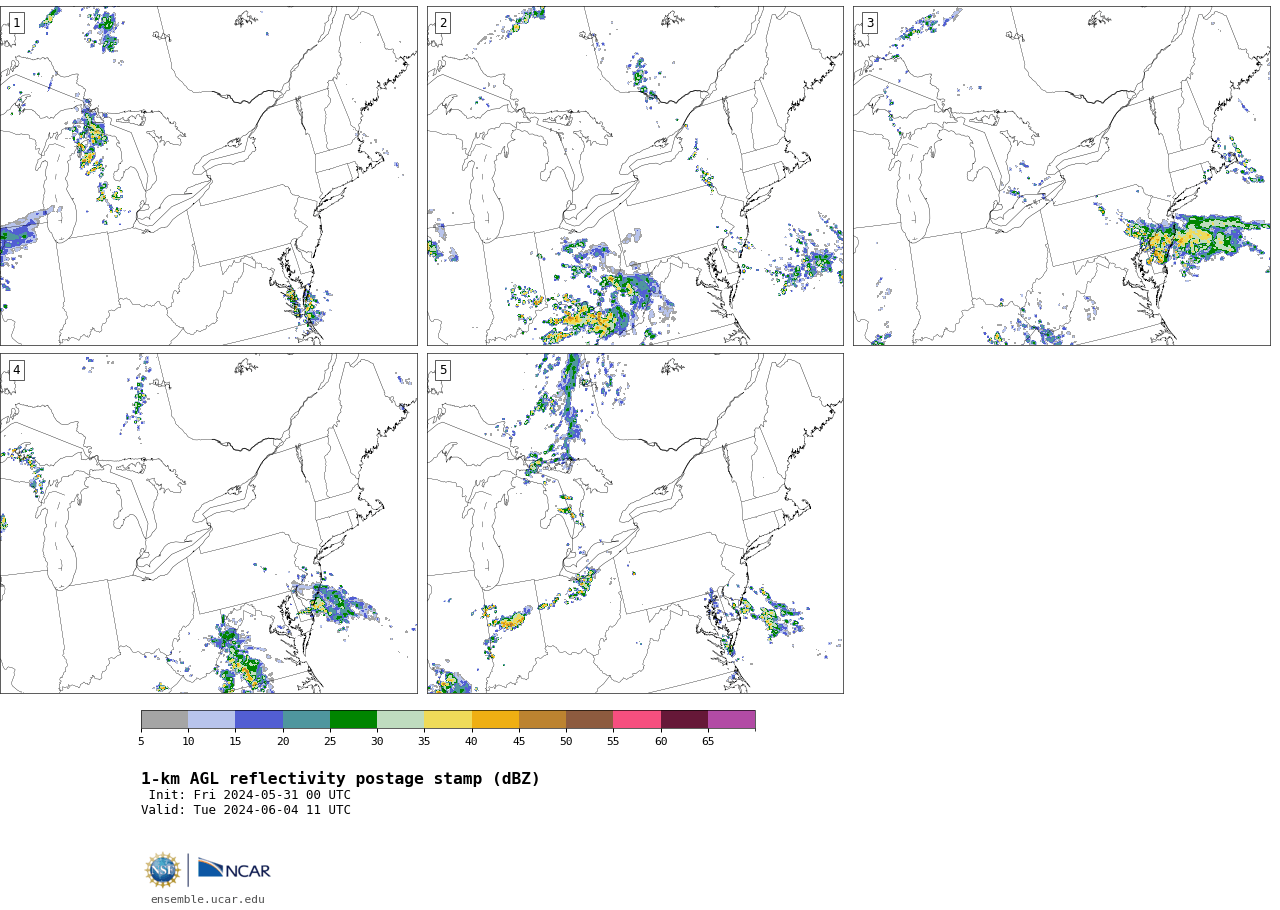Click colorbar tick label '65'
This screenshot has width=1280, height=910.
point(708,741)
